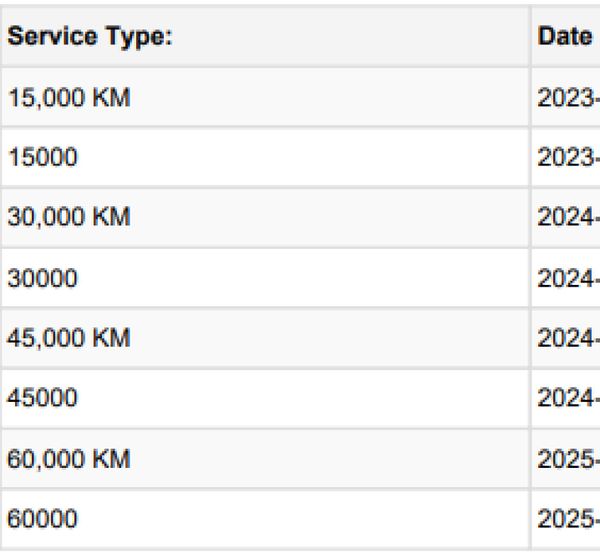
Task: Click the date beside 45000
Action: coord(569,398)
